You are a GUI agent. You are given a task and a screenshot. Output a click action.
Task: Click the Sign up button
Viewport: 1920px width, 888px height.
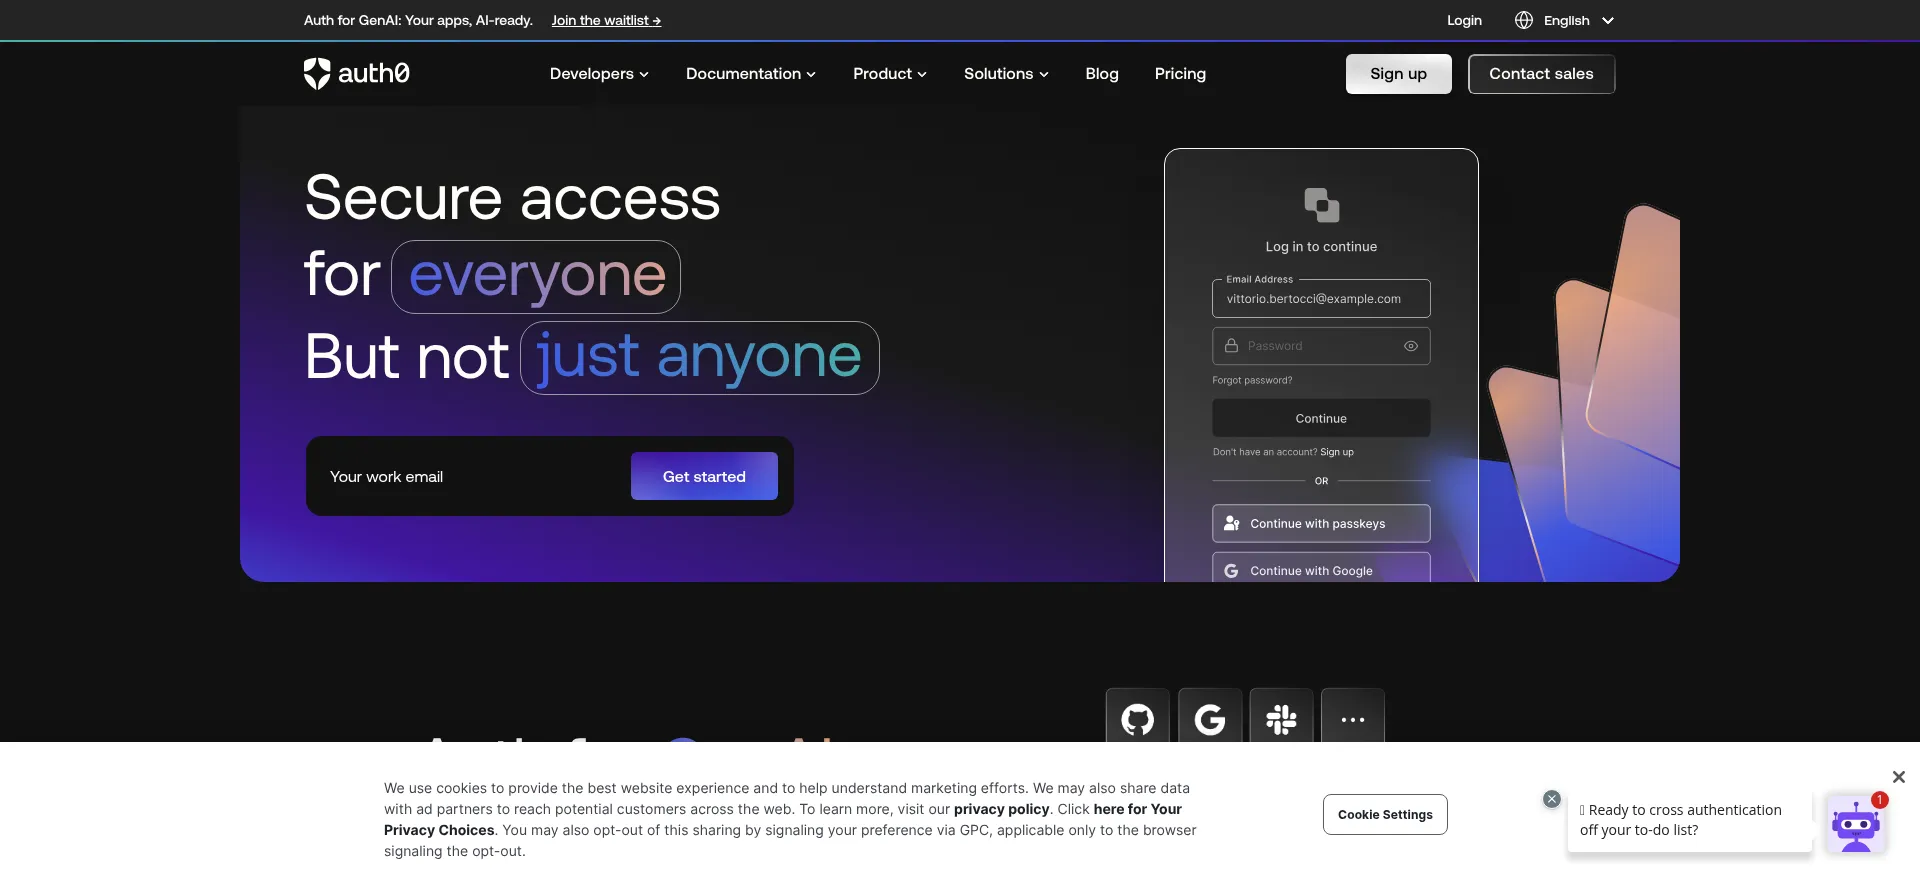point(1398,74)
